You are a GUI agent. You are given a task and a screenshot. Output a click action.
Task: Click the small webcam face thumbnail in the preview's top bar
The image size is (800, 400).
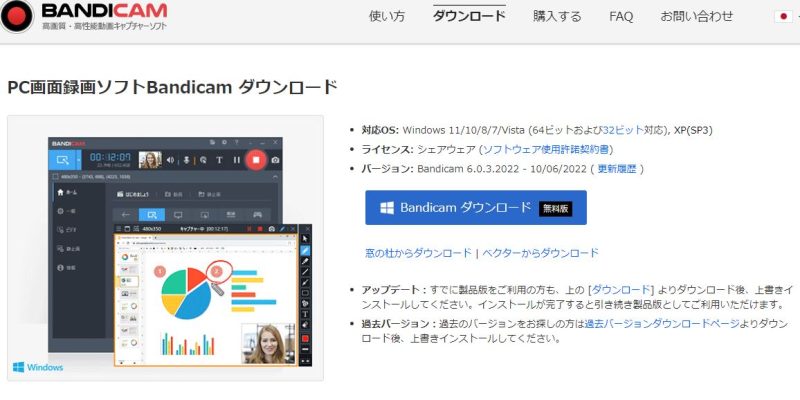pos(150,160)
